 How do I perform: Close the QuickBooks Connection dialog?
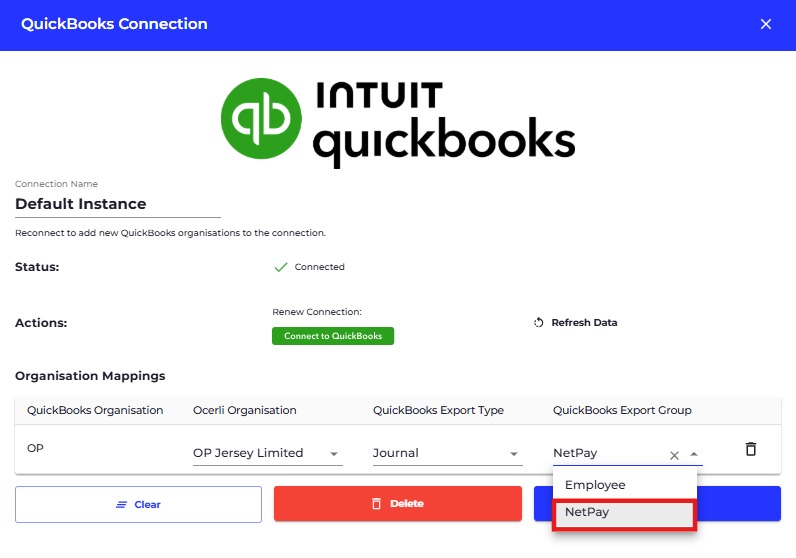766,24
